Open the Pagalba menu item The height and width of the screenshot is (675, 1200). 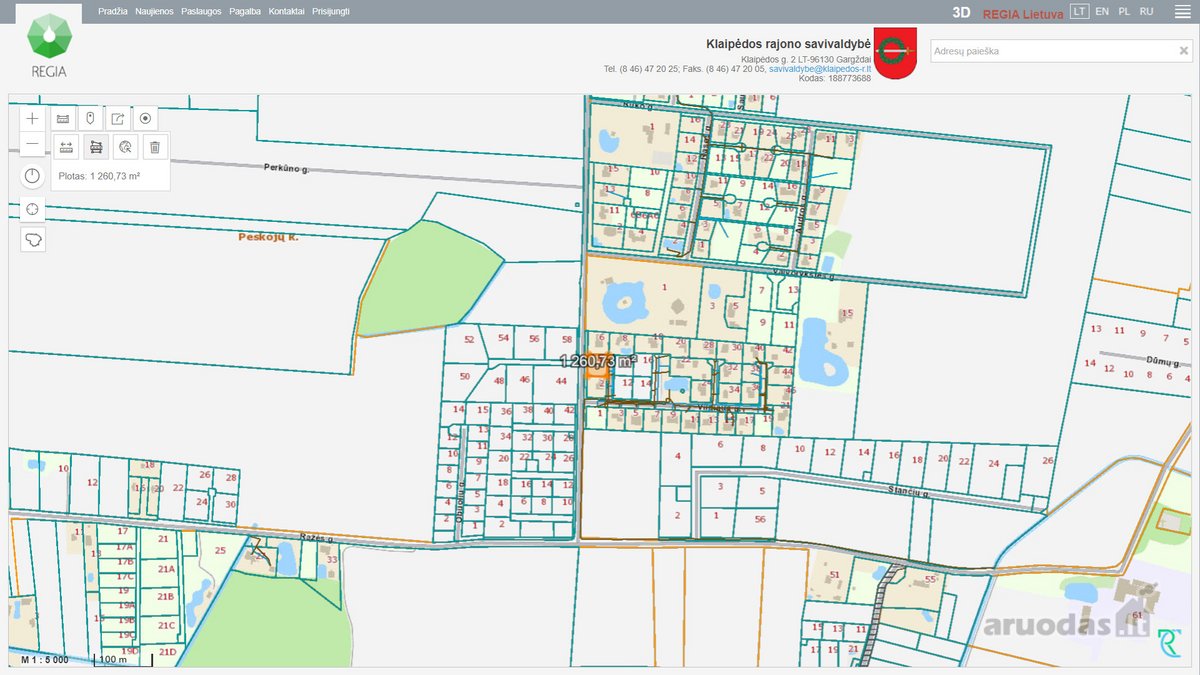(245, 11)
